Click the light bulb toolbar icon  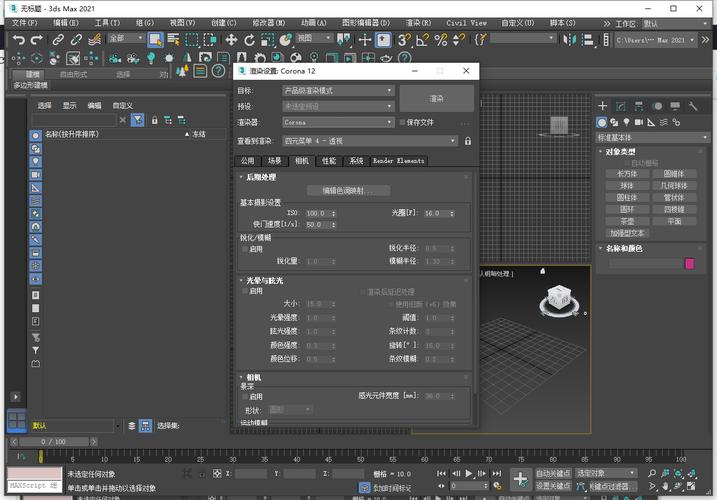coord(151,58)
